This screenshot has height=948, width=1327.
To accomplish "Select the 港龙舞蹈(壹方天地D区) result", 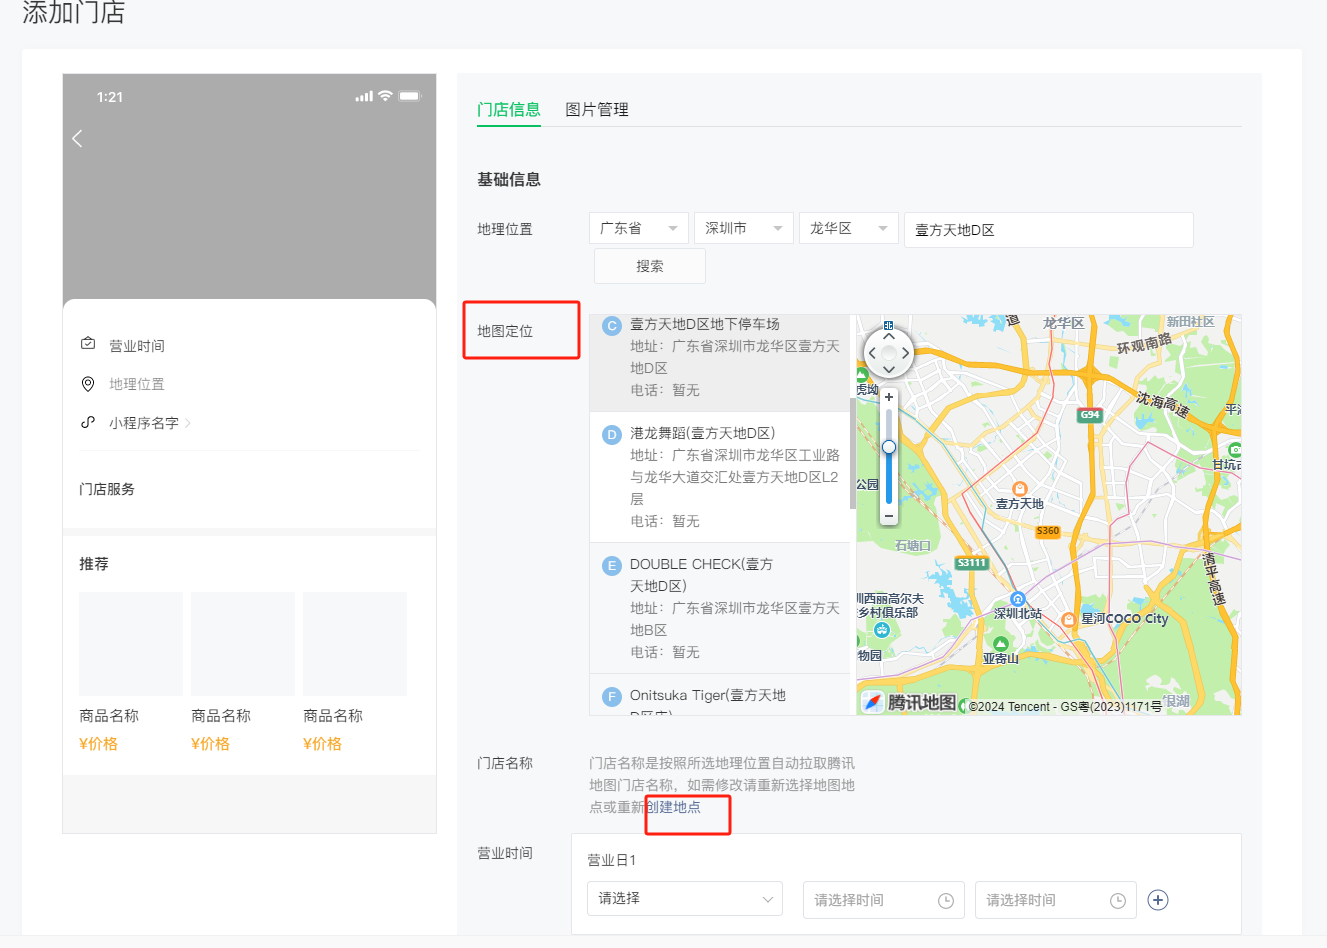I will pos(720,477).
